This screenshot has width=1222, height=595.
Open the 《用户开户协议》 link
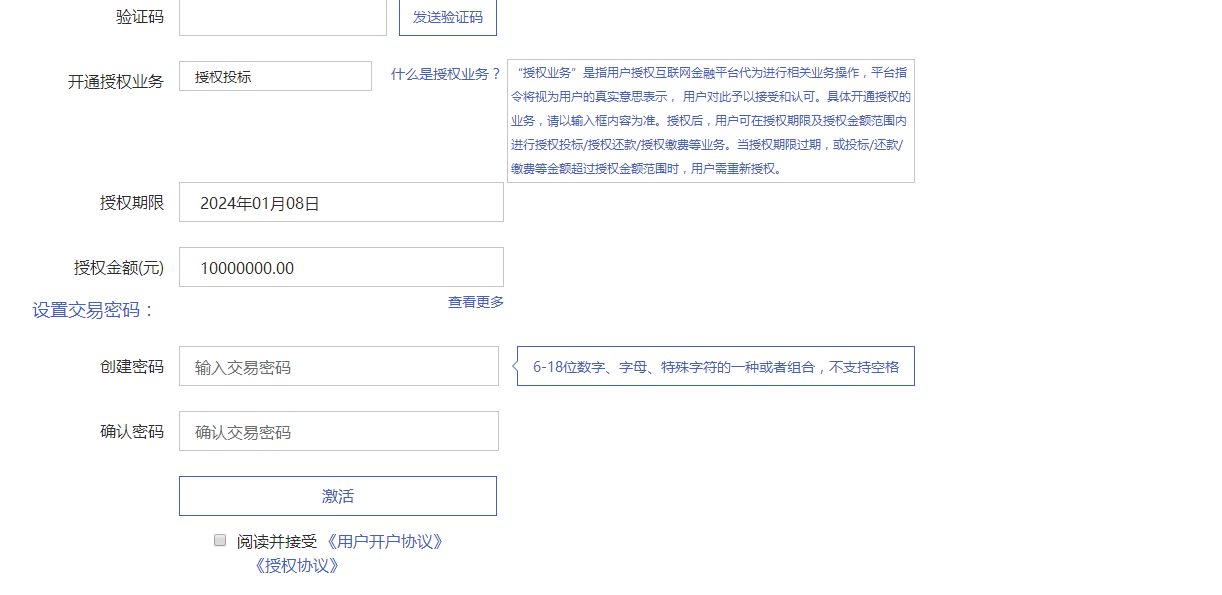(384, 541)
